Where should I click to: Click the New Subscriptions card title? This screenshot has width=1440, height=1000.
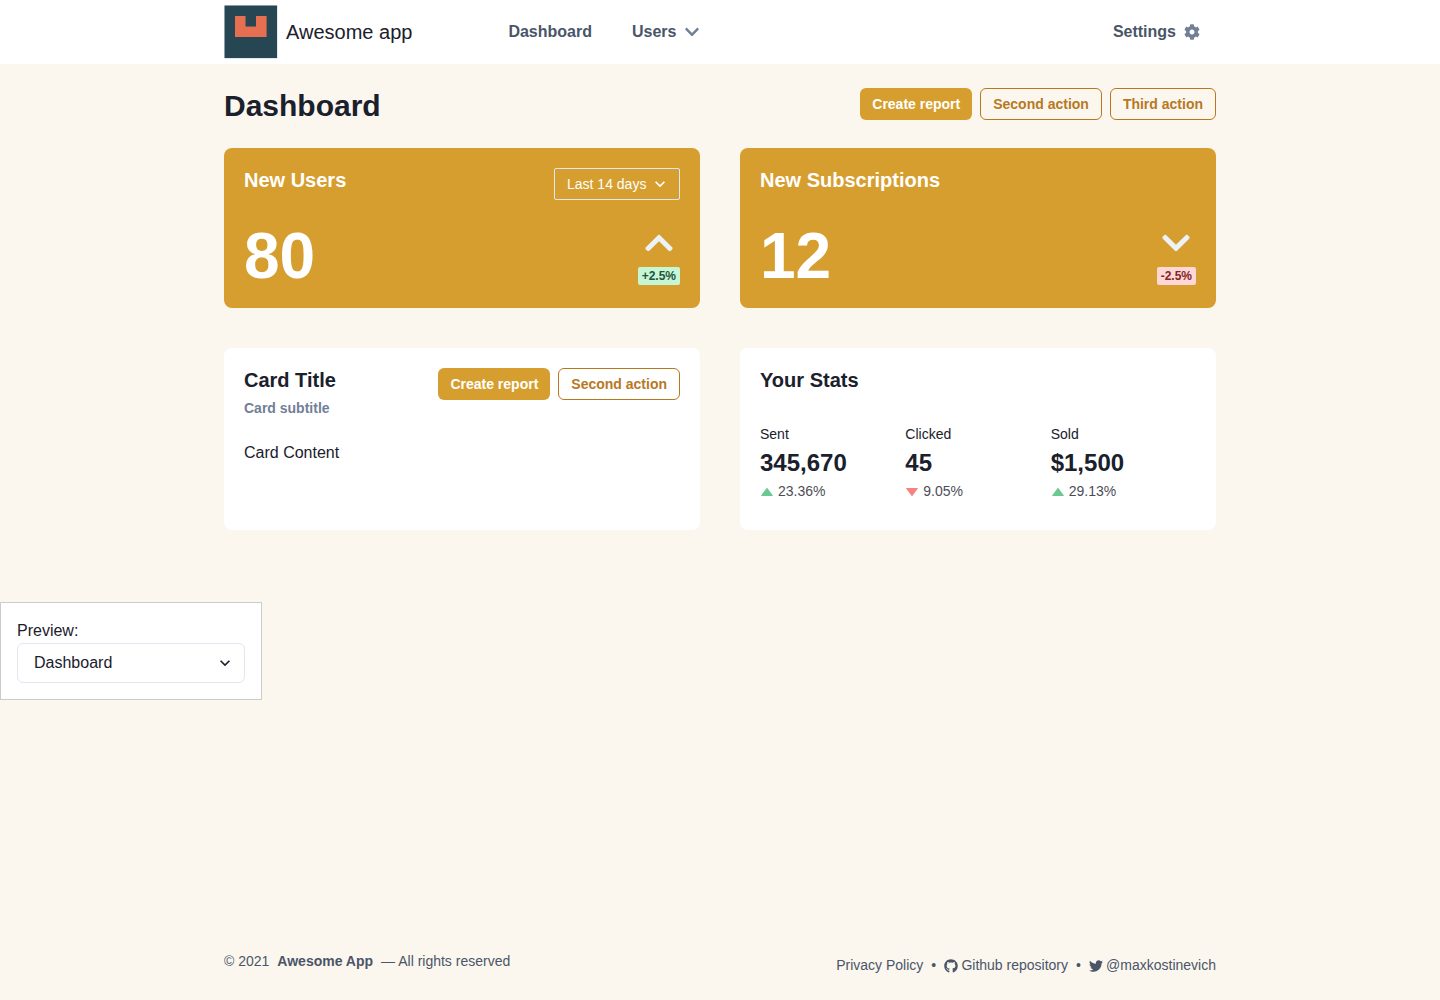point(850,180)
